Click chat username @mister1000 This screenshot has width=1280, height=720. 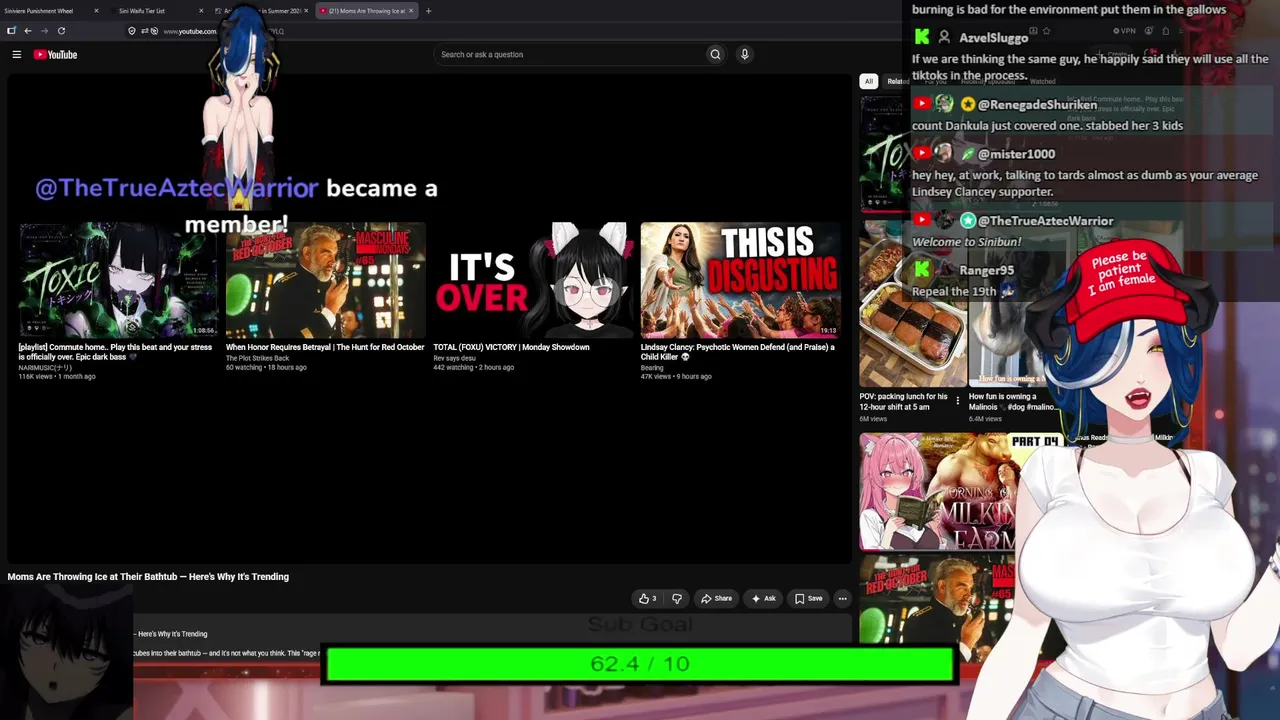click(1016, 154)
